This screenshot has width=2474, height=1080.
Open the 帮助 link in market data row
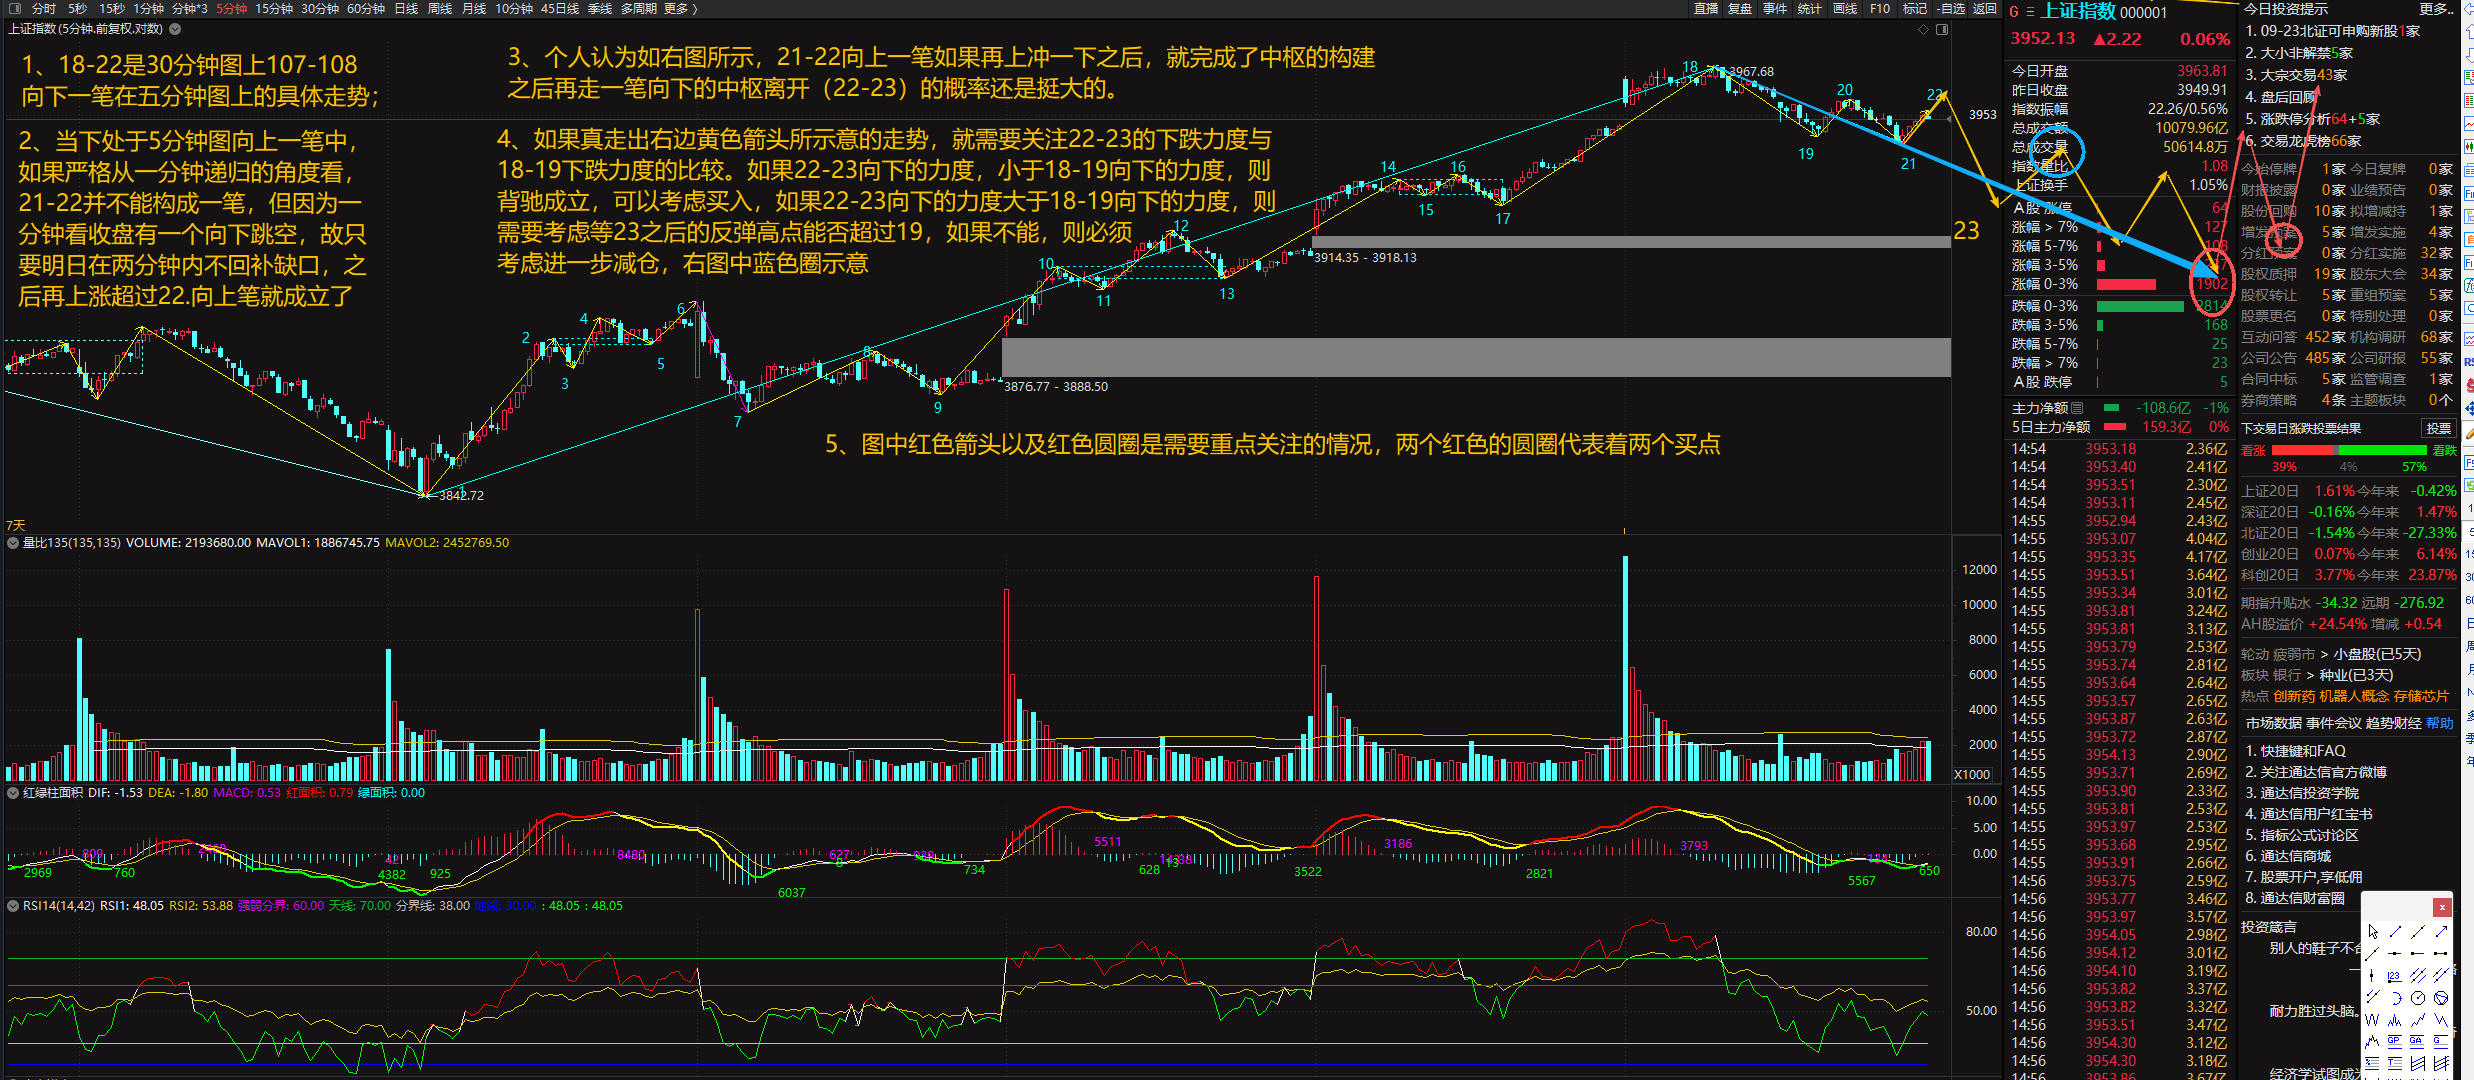tap(2440, 723)
